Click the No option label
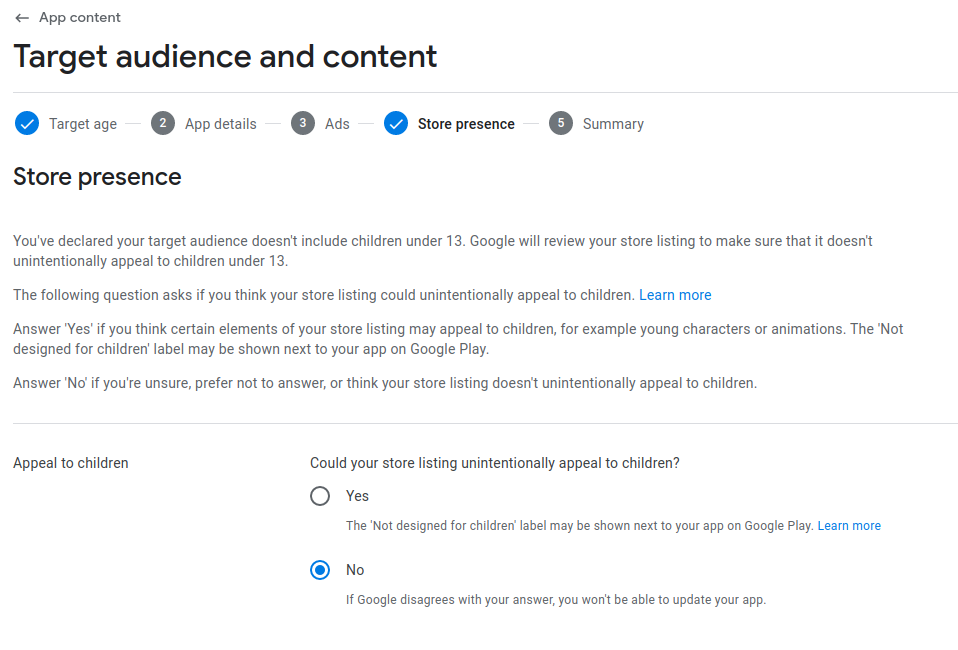The height and width of the screenshot is (650, 958). (x=355, y=570)
